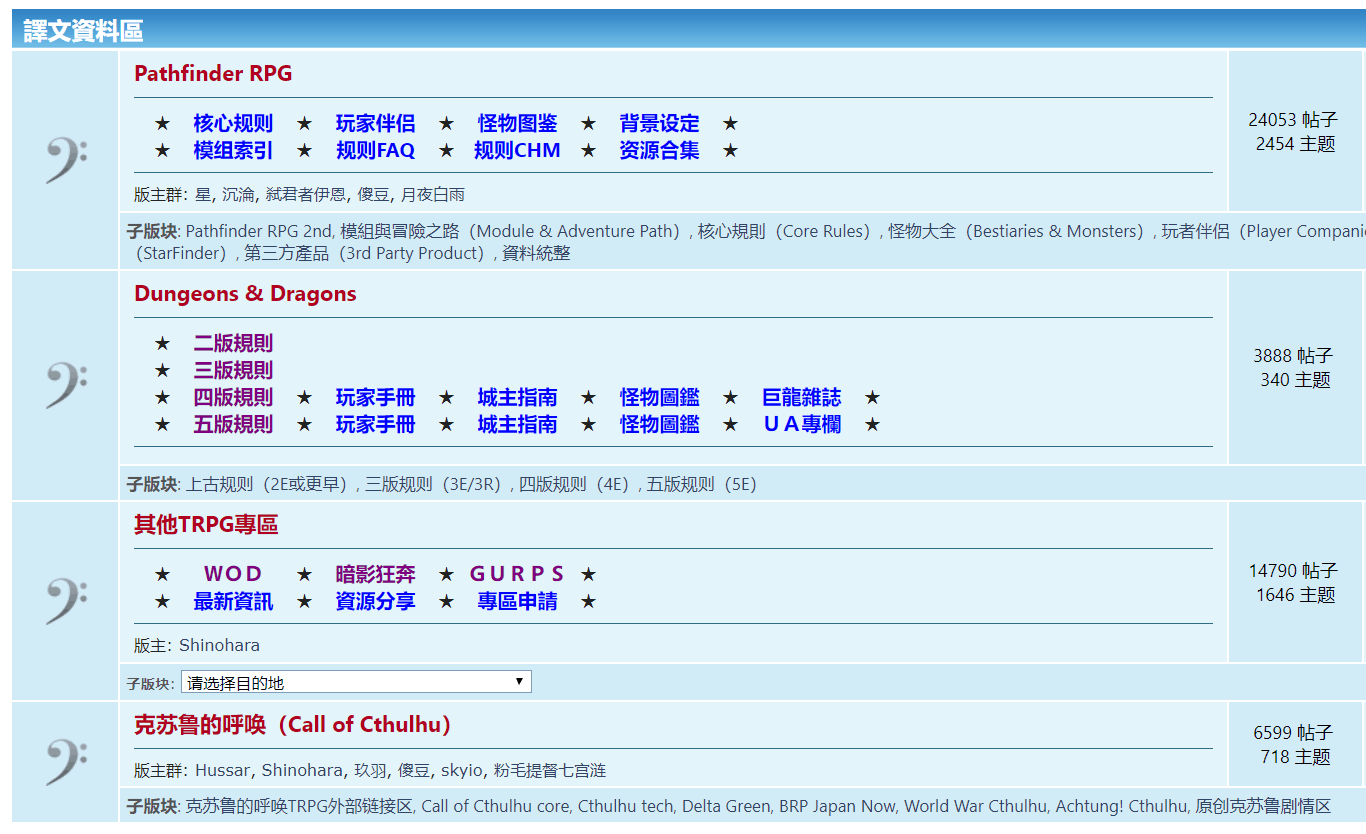Open the 巨龍雜誌 link
Image resolution: width=1366 pixels, height=834 pixels.
pyautogui.click(x=801, y=398)
